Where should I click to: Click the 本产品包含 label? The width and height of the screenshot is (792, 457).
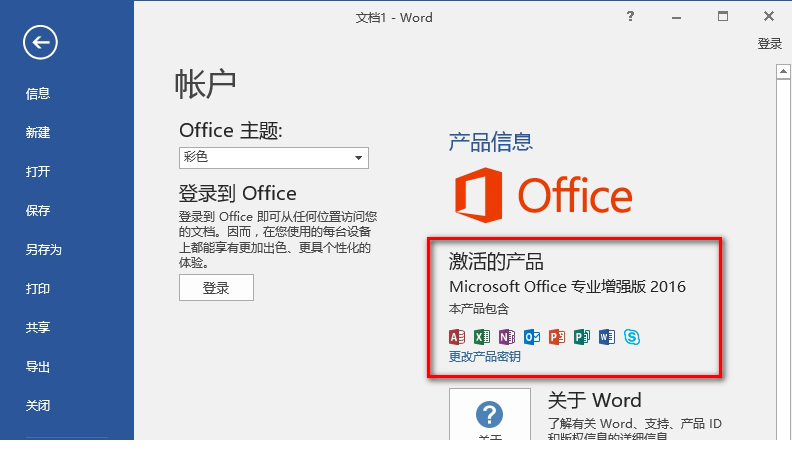coord(478,309)
